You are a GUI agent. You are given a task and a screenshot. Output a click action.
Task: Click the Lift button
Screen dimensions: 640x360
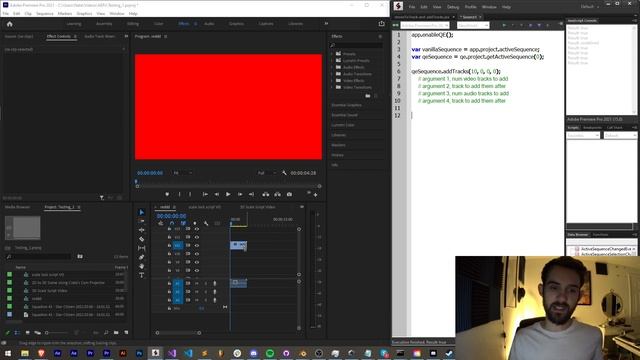click(x=266, y=194)
